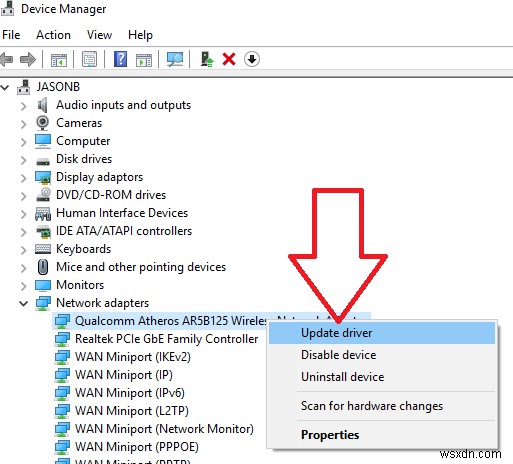Select the JASONB computer name
Image resolution: width=513 pixels, height=464 pixels.
pyautogui.click(x=58, y=87)
